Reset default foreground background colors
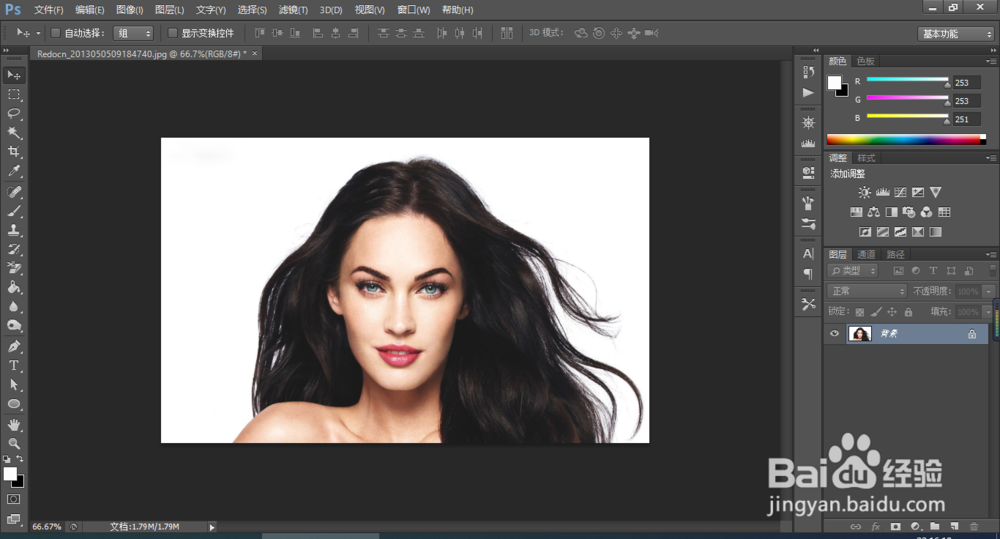Viewport: 1000px width, 539px height. tap(6, 459)
